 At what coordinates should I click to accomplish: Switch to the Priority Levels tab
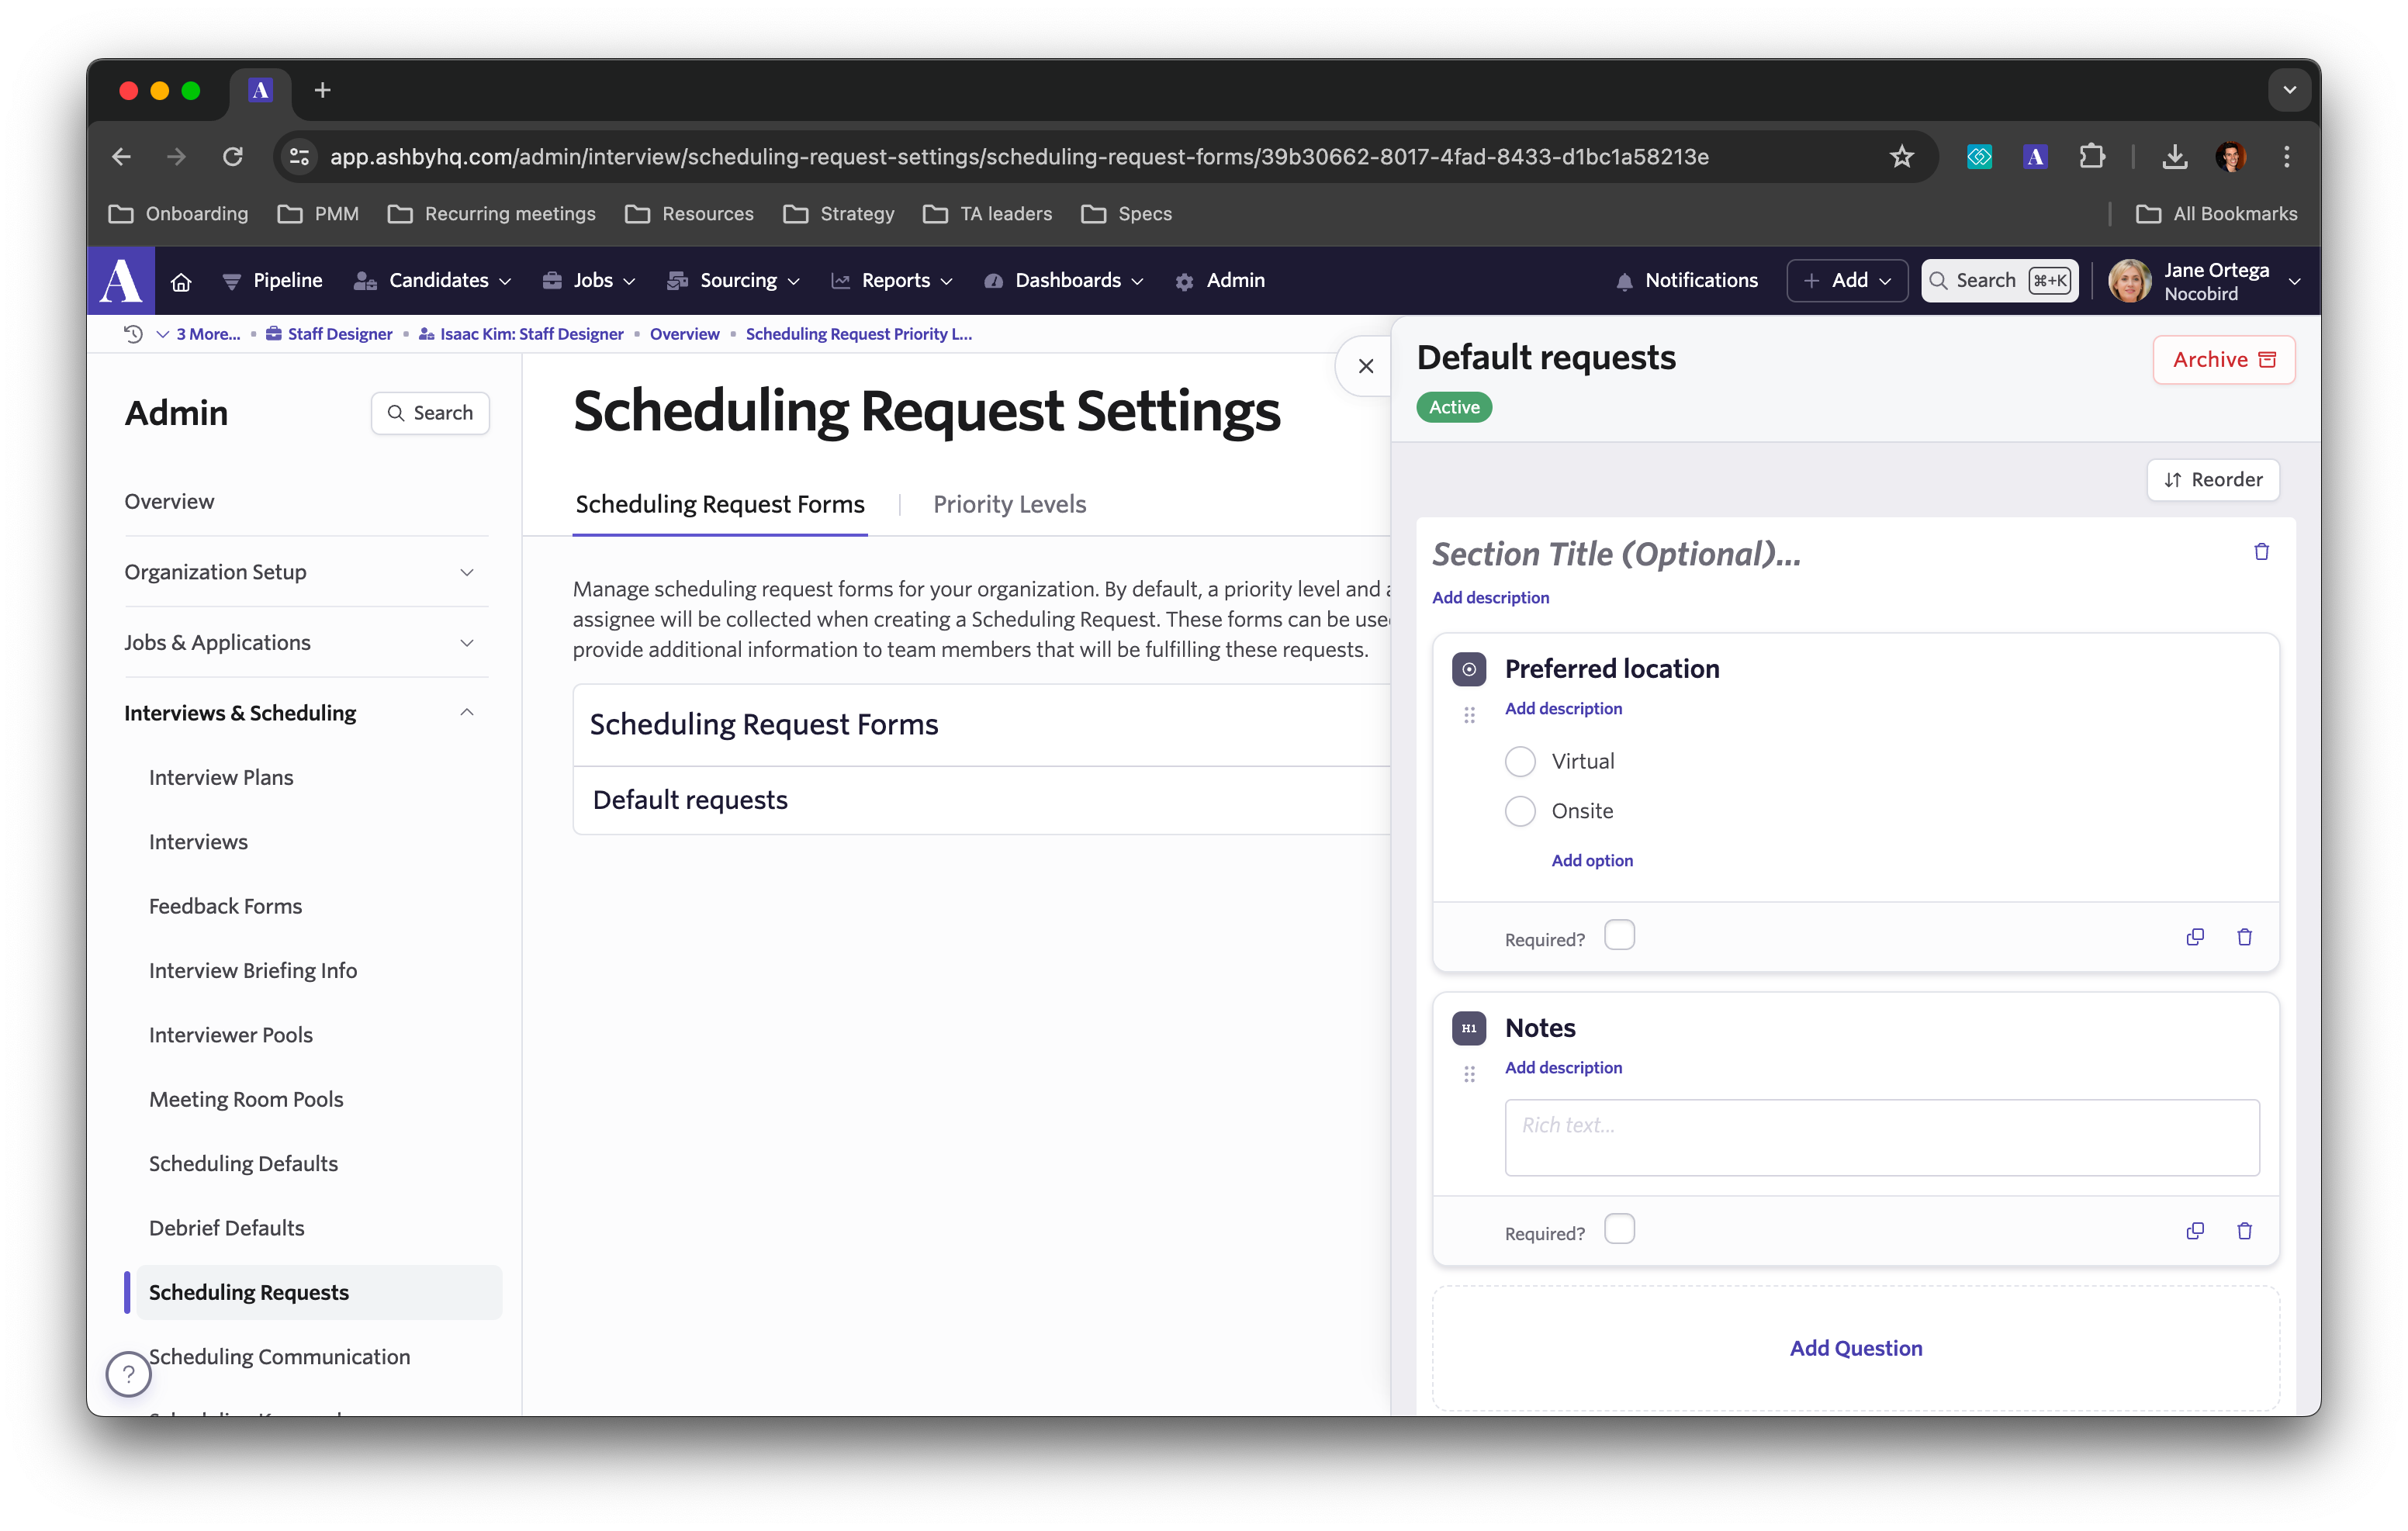tap(1009, 504)
